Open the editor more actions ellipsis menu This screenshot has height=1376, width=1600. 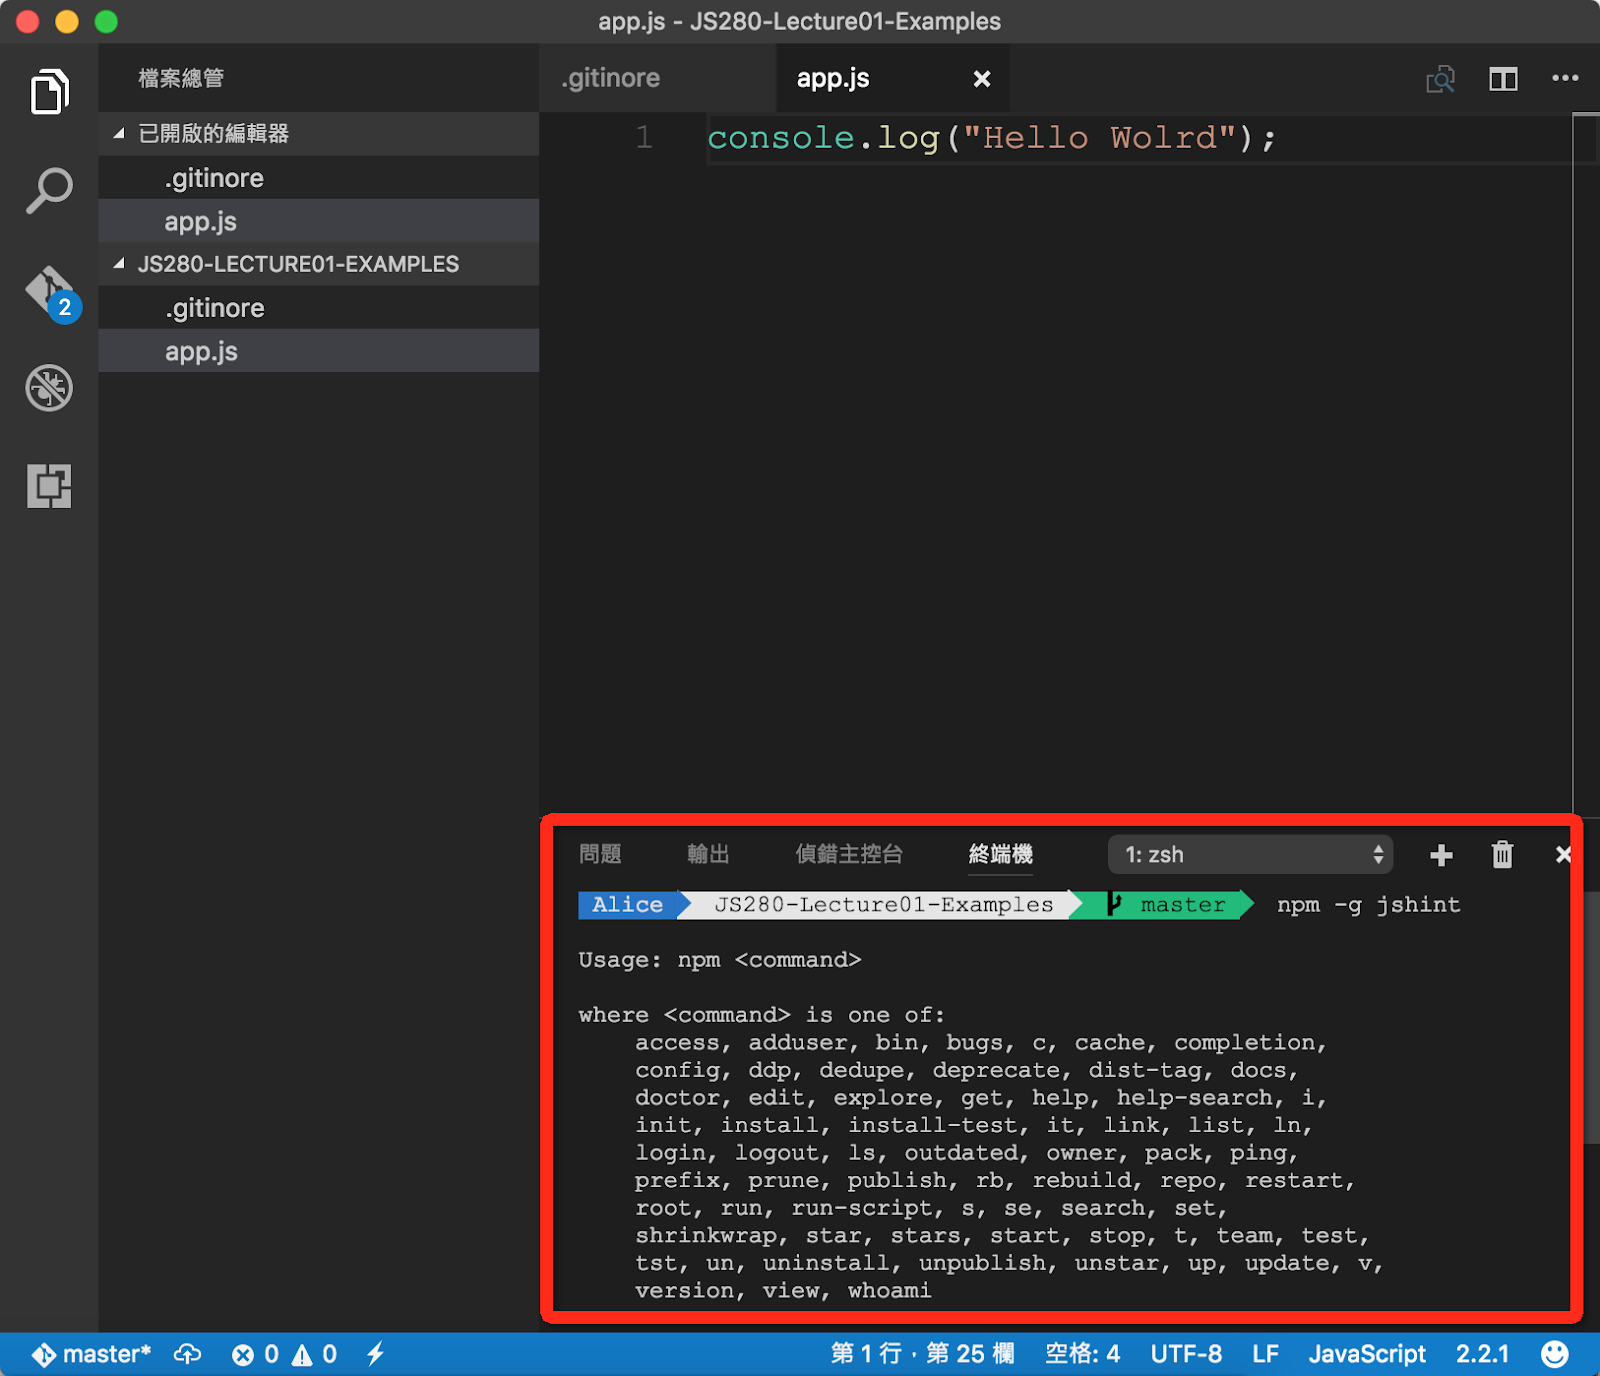(1565, 78)
